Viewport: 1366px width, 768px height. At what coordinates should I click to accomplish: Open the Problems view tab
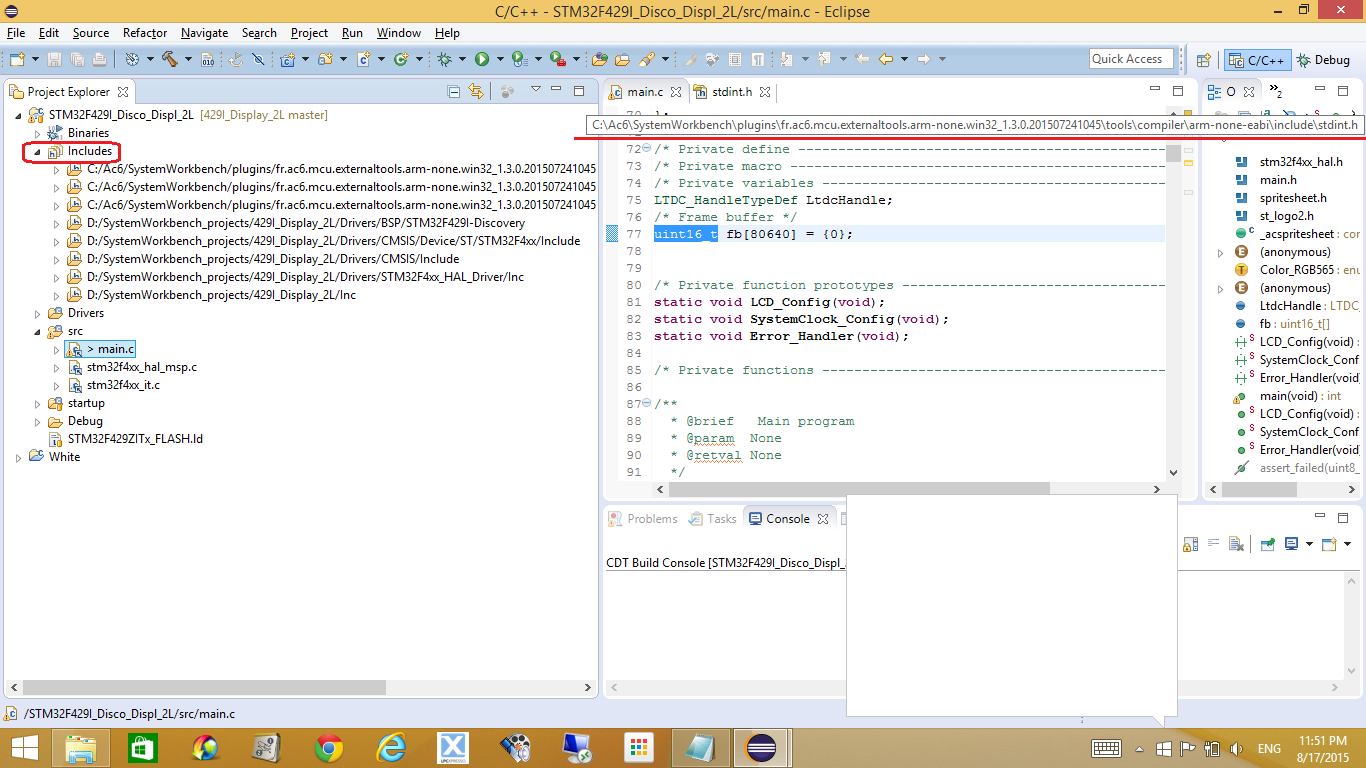point(652,519)
